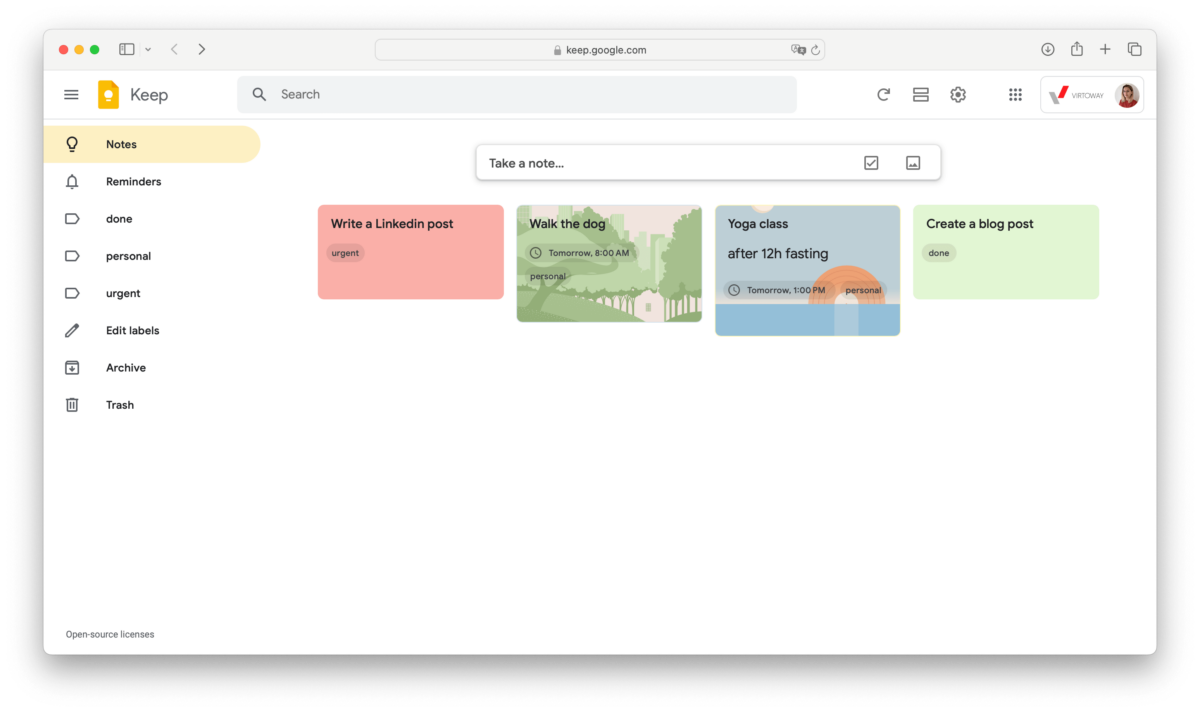Open the Archive section
Screen dimensions: 1200x712
[126, 367]
